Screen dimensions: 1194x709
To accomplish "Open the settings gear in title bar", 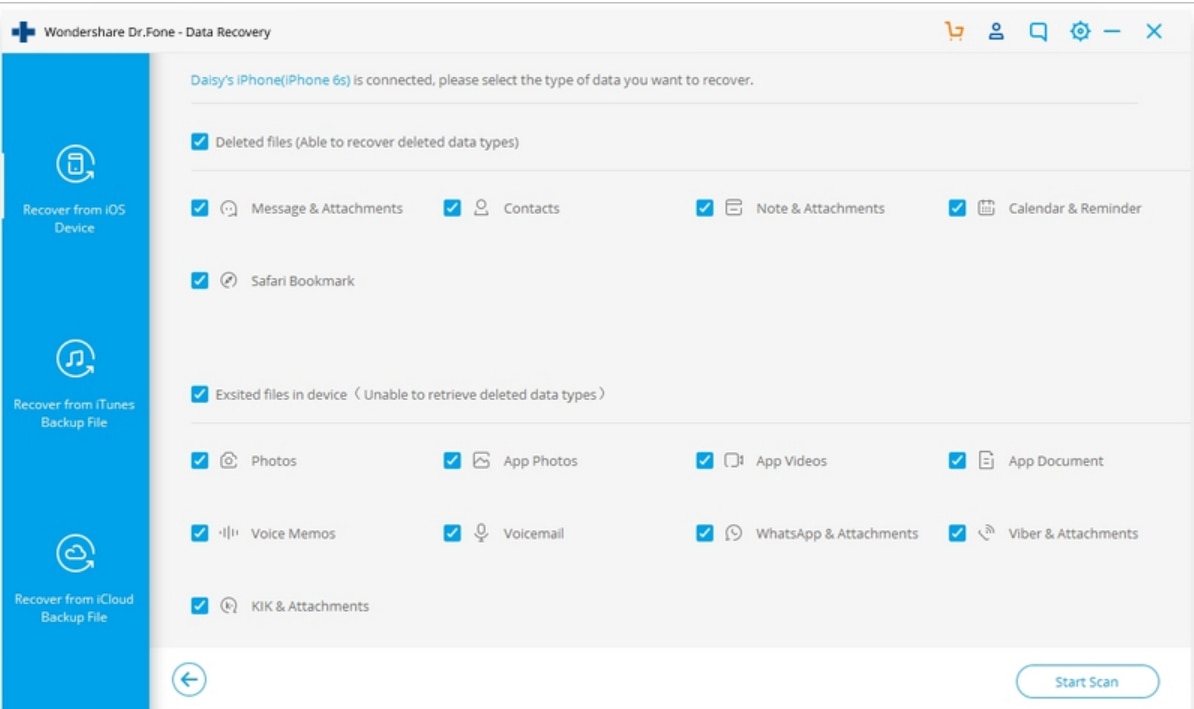I will click(x=1080, y=31).
